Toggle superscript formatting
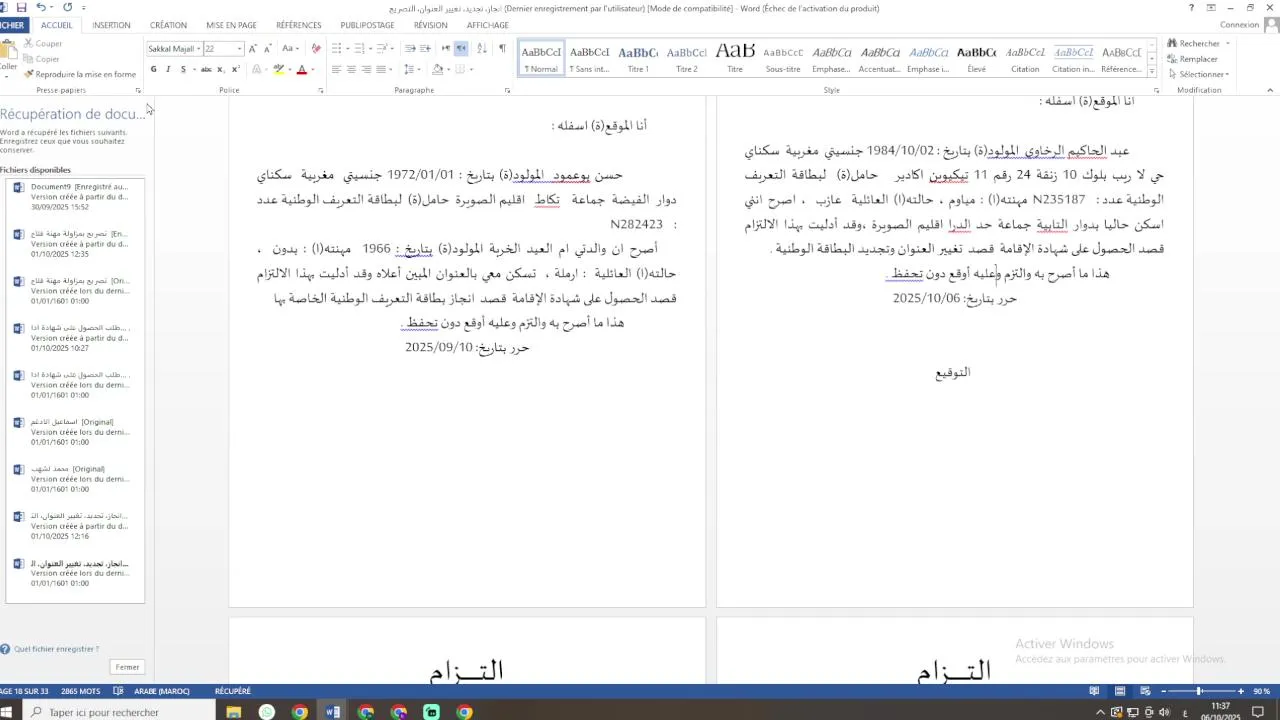 235,70
